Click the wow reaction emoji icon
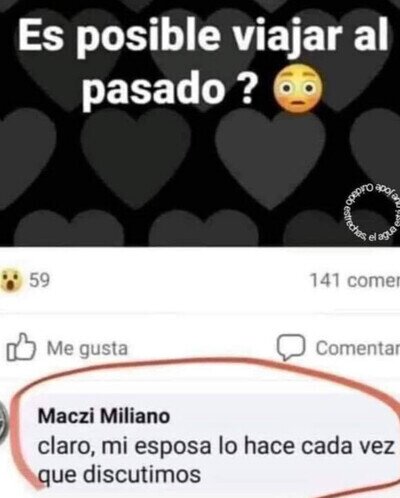 11,281
